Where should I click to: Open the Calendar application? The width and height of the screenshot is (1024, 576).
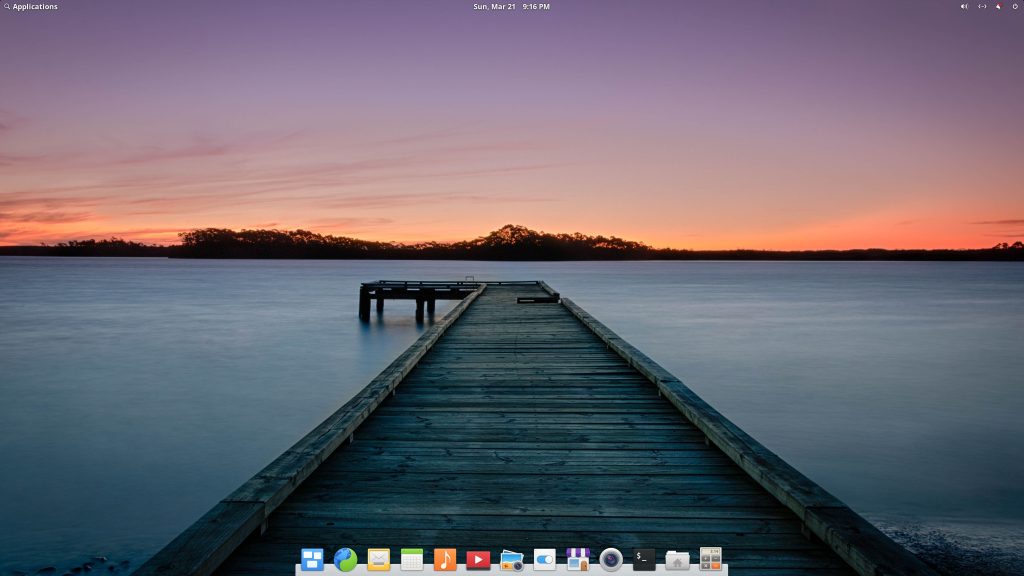tap(413, 560)
